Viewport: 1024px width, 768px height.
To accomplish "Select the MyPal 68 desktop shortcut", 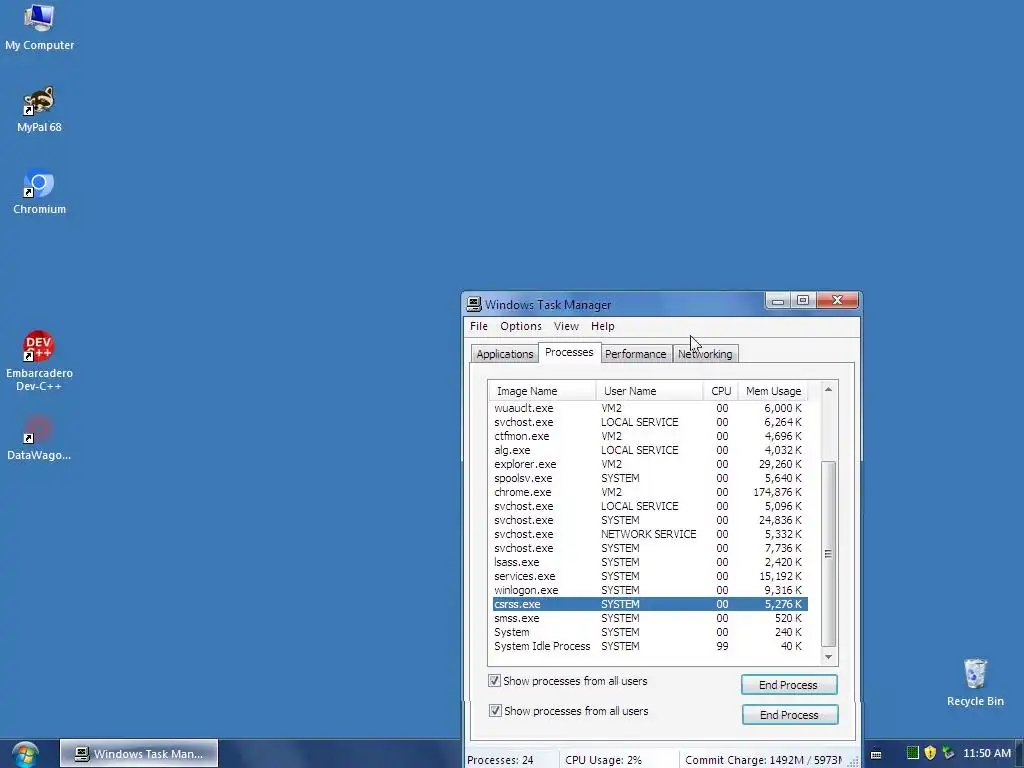I will [39, 110].
